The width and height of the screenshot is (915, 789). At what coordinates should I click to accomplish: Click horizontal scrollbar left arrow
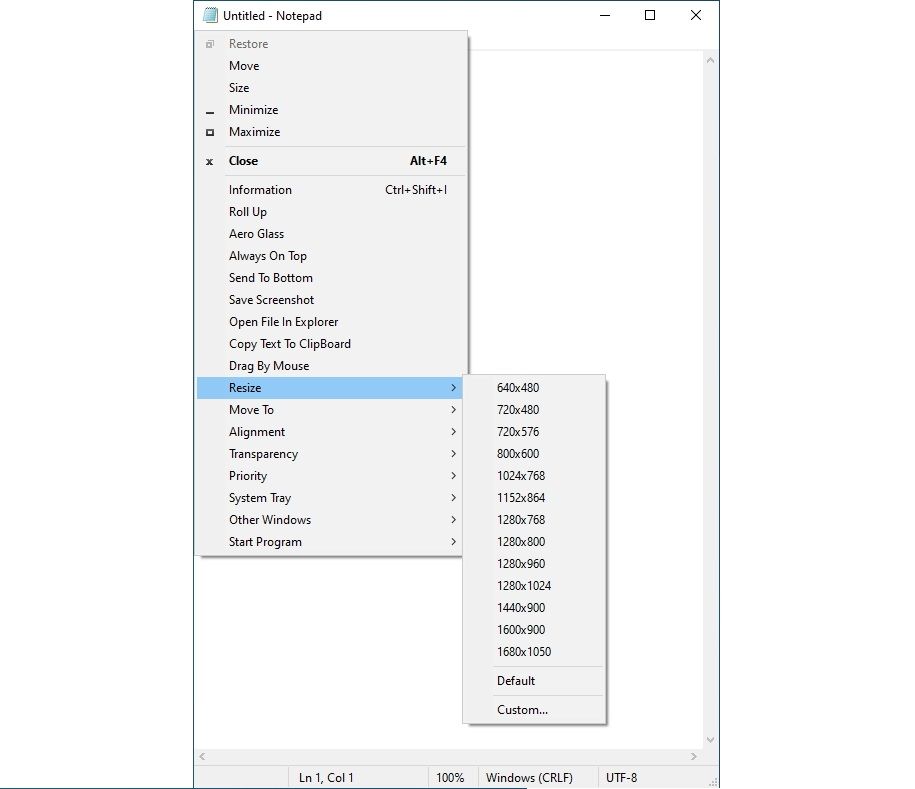click(x=202, y=756)
